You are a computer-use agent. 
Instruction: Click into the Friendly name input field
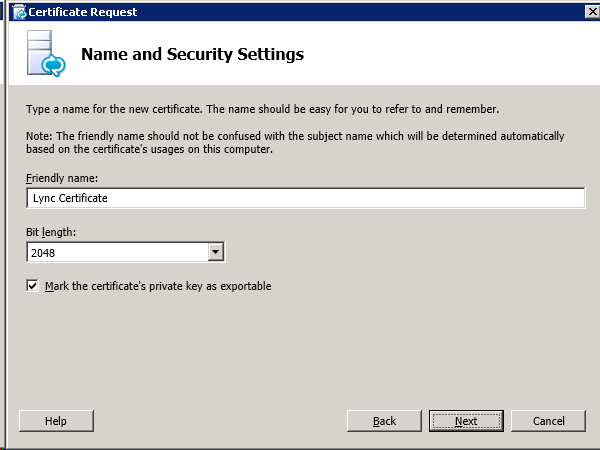[x=306, y=198]
